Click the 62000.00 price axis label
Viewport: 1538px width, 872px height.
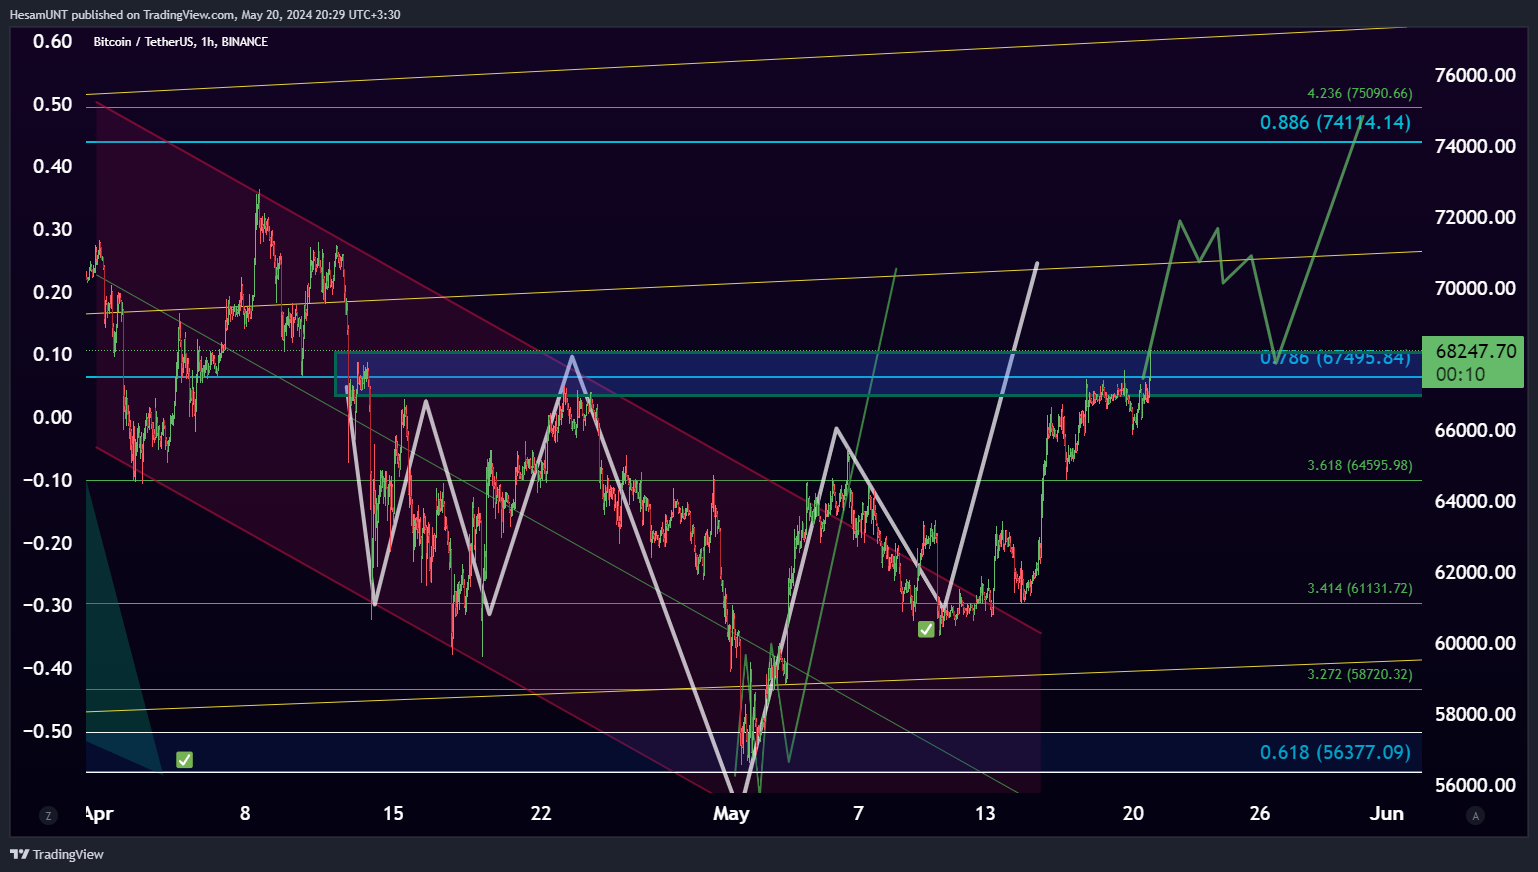(x=1475, y=572)
